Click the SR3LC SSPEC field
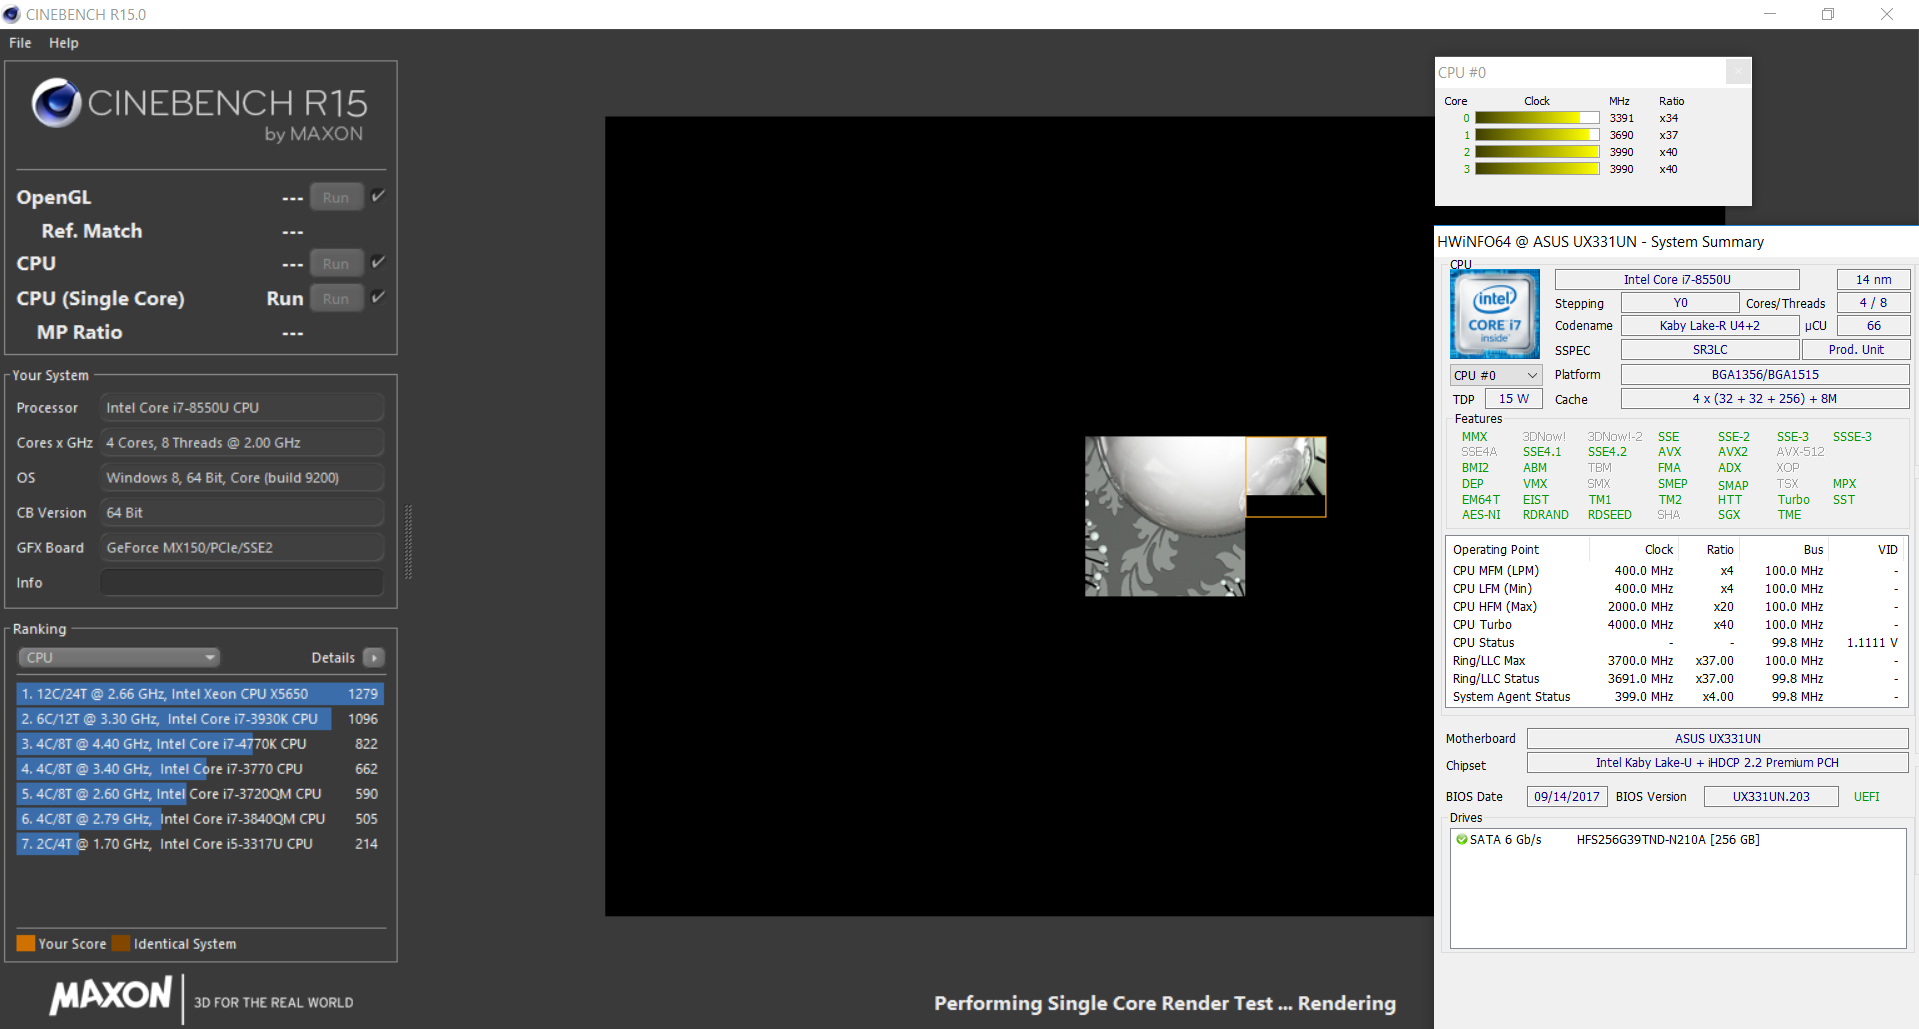 (1710, 349)
